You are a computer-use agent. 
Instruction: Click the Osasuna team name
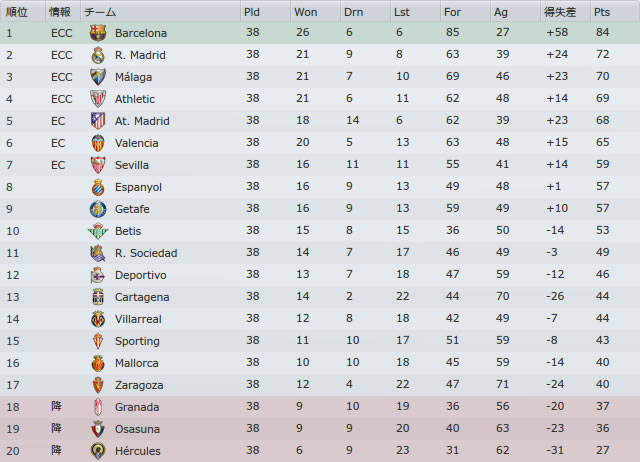pyautogui.click(x=138, y=429)
